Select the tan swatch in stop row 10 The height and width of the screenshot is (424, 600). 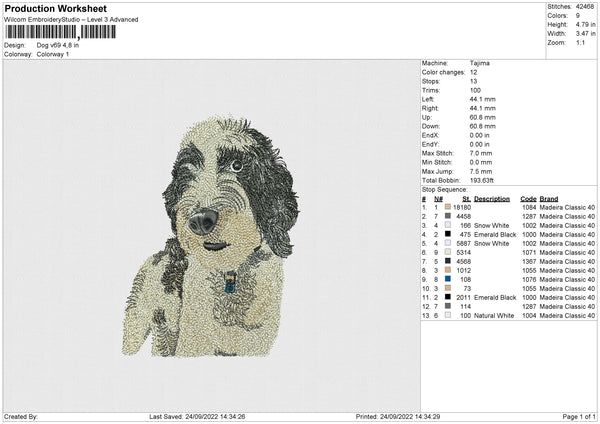pyautogui.click(x=448, y=288)
